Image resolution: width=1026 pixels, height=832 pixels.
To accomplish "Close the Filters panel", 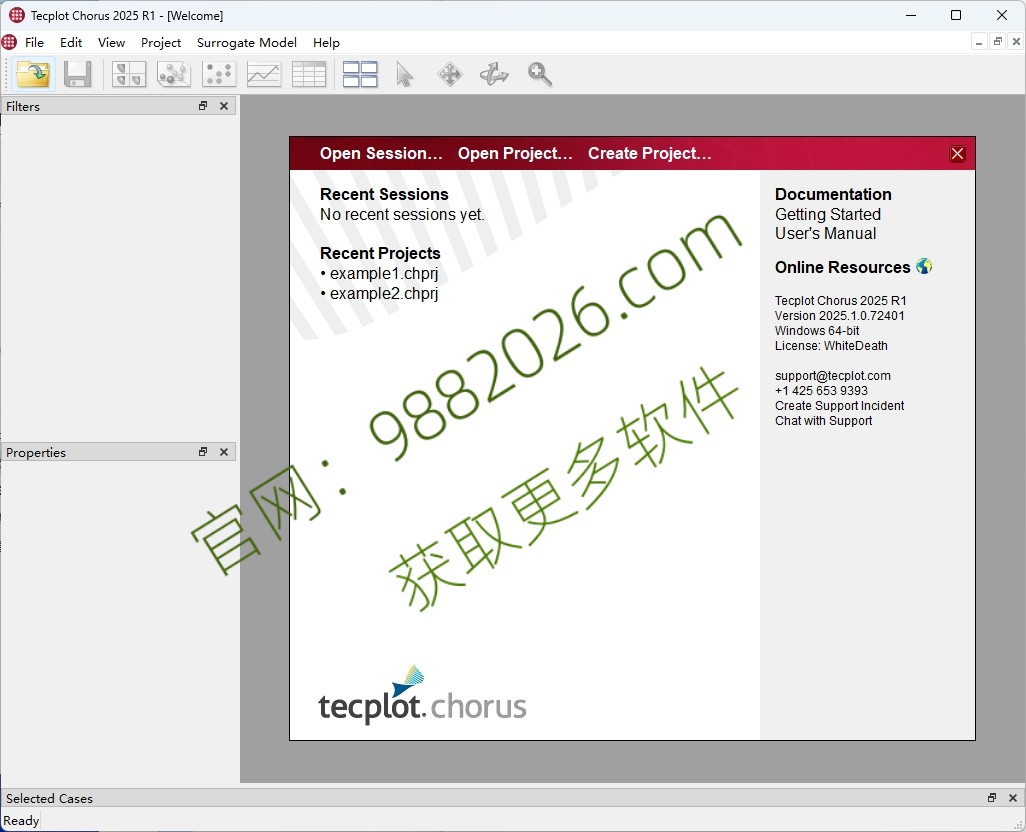I will point(224,106).
